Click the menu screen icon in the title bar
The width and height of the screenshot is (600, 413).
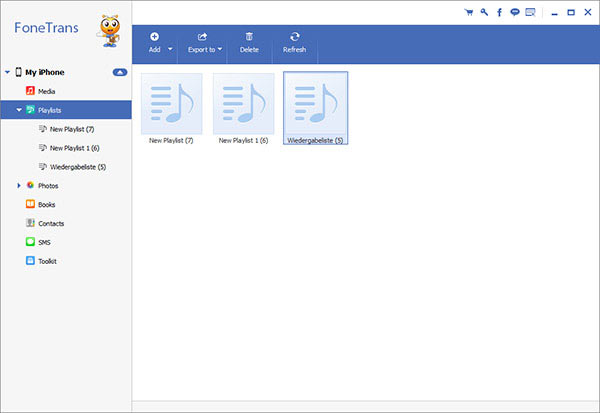click(x=530, y=12)
